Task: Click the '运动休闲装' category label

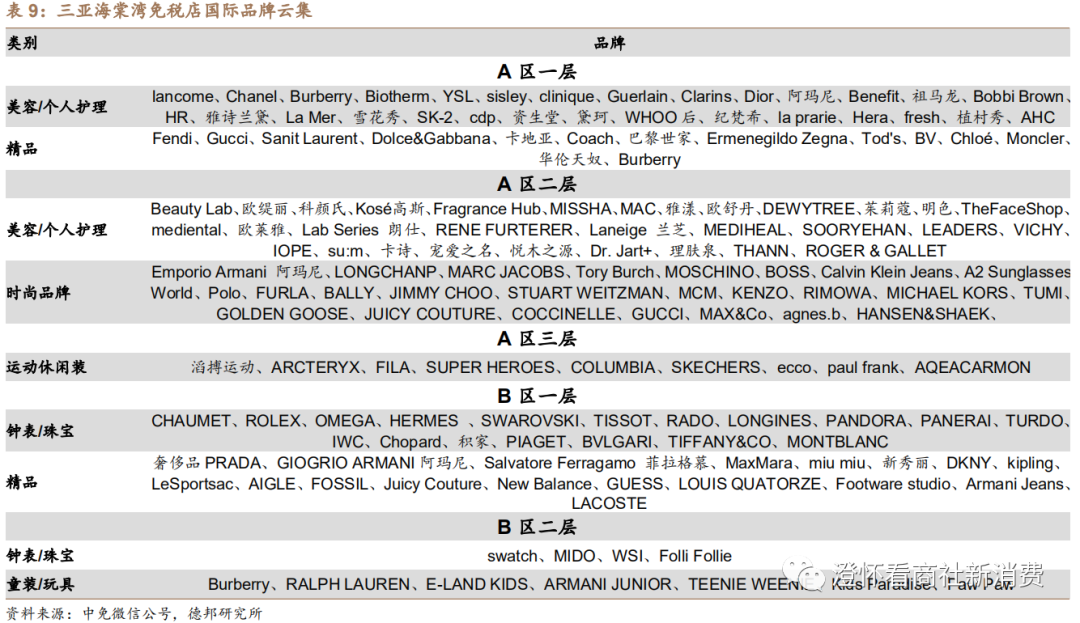Action: (46, 368)
